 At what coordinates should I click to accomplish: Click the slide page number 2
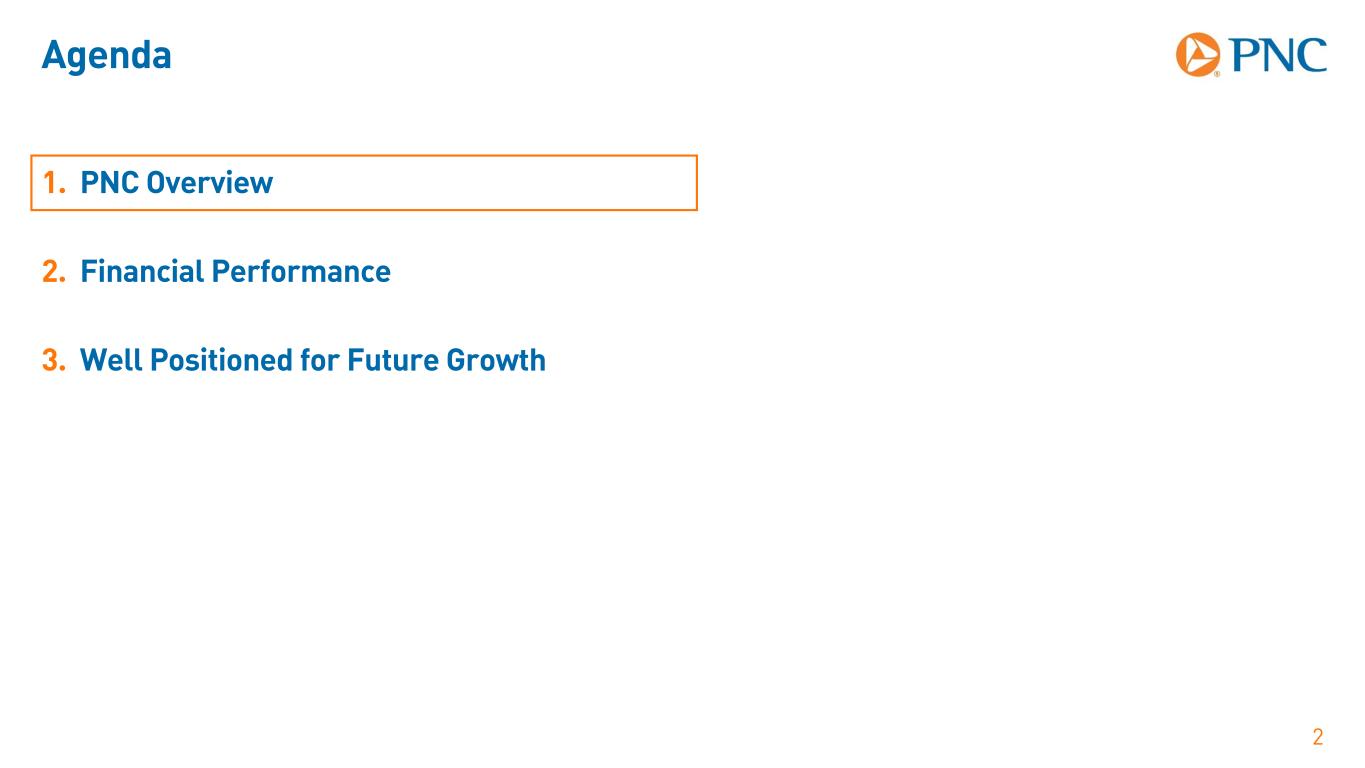click(x=1317, y=738)
